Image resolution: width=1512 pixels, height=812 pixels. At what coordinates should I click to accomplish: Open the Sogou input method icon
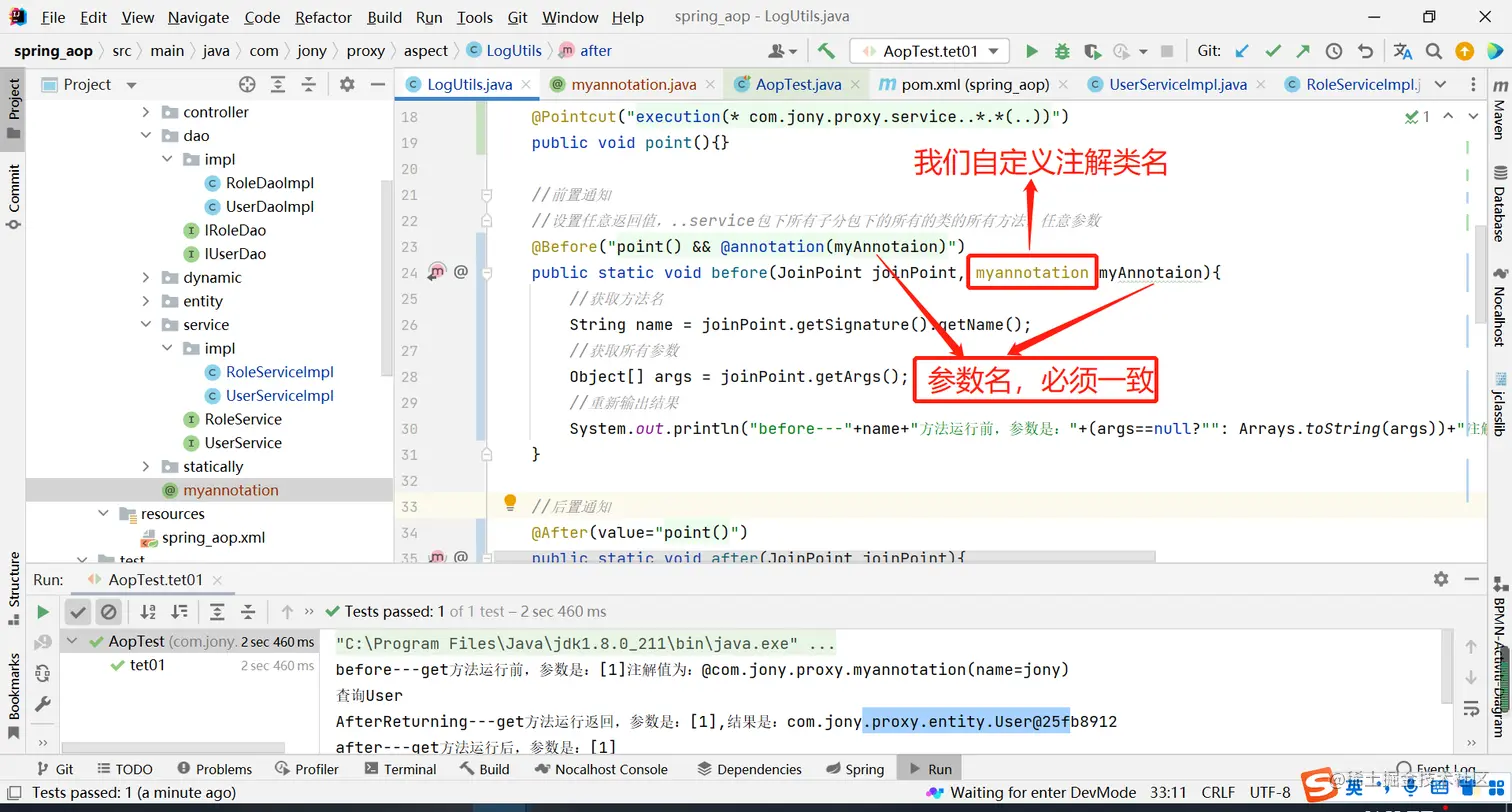[x=1320, y=783]
